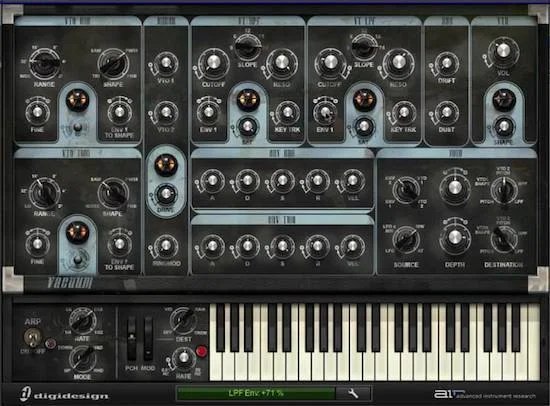This screenshot has height=406, width=550.
Task: Click the small round button beside ARP switch
Action: point(51,344)
